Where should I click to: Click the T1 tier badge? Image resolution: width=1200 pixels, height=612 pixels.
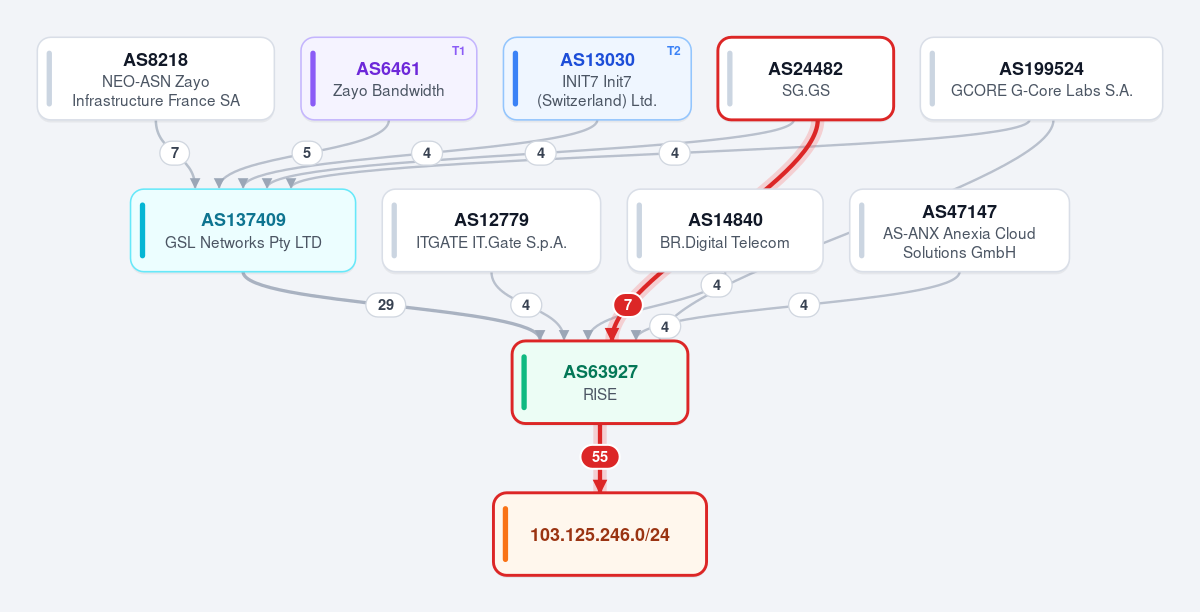[458, 51]
